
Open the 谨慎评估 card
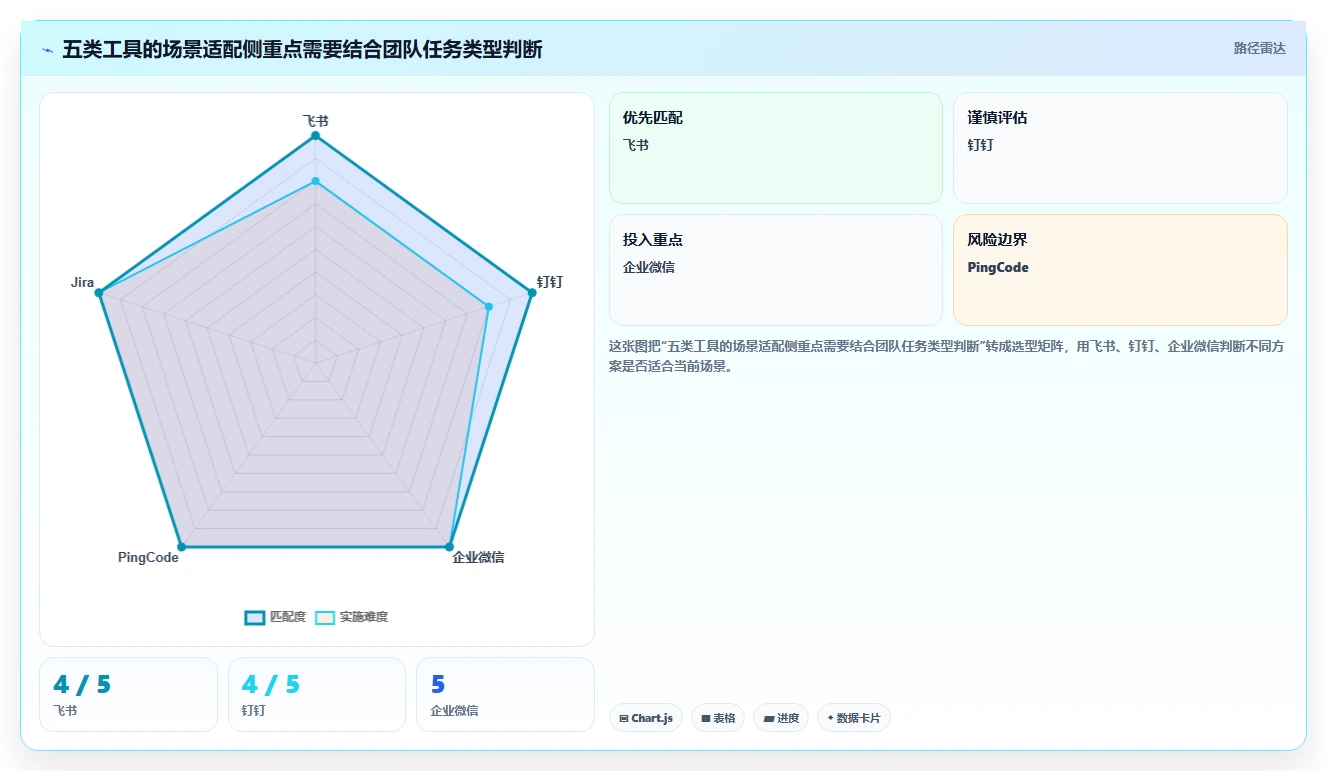coord(1120,148)
